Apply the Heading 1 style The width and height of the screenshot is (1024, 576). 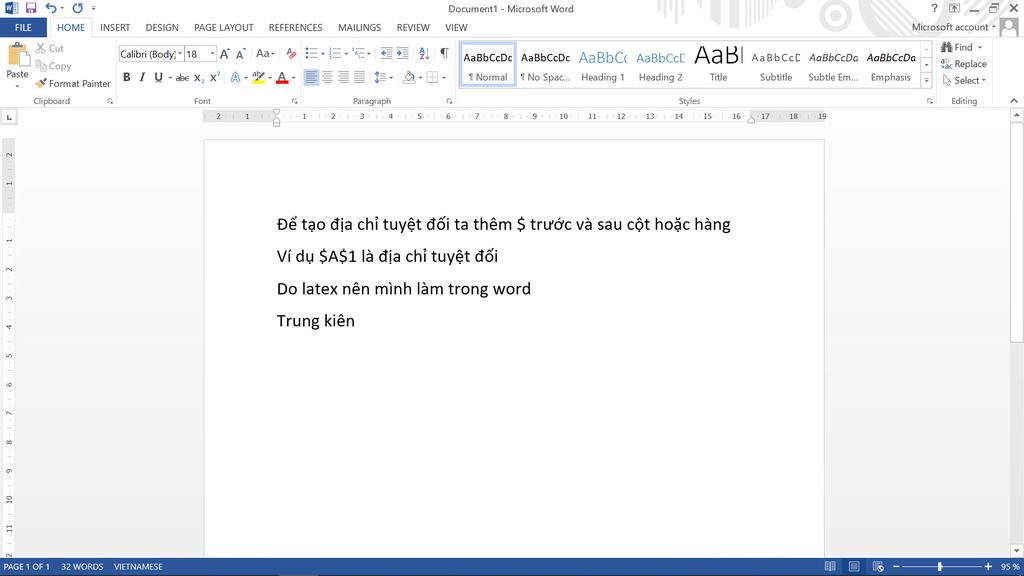click(603, 65)
